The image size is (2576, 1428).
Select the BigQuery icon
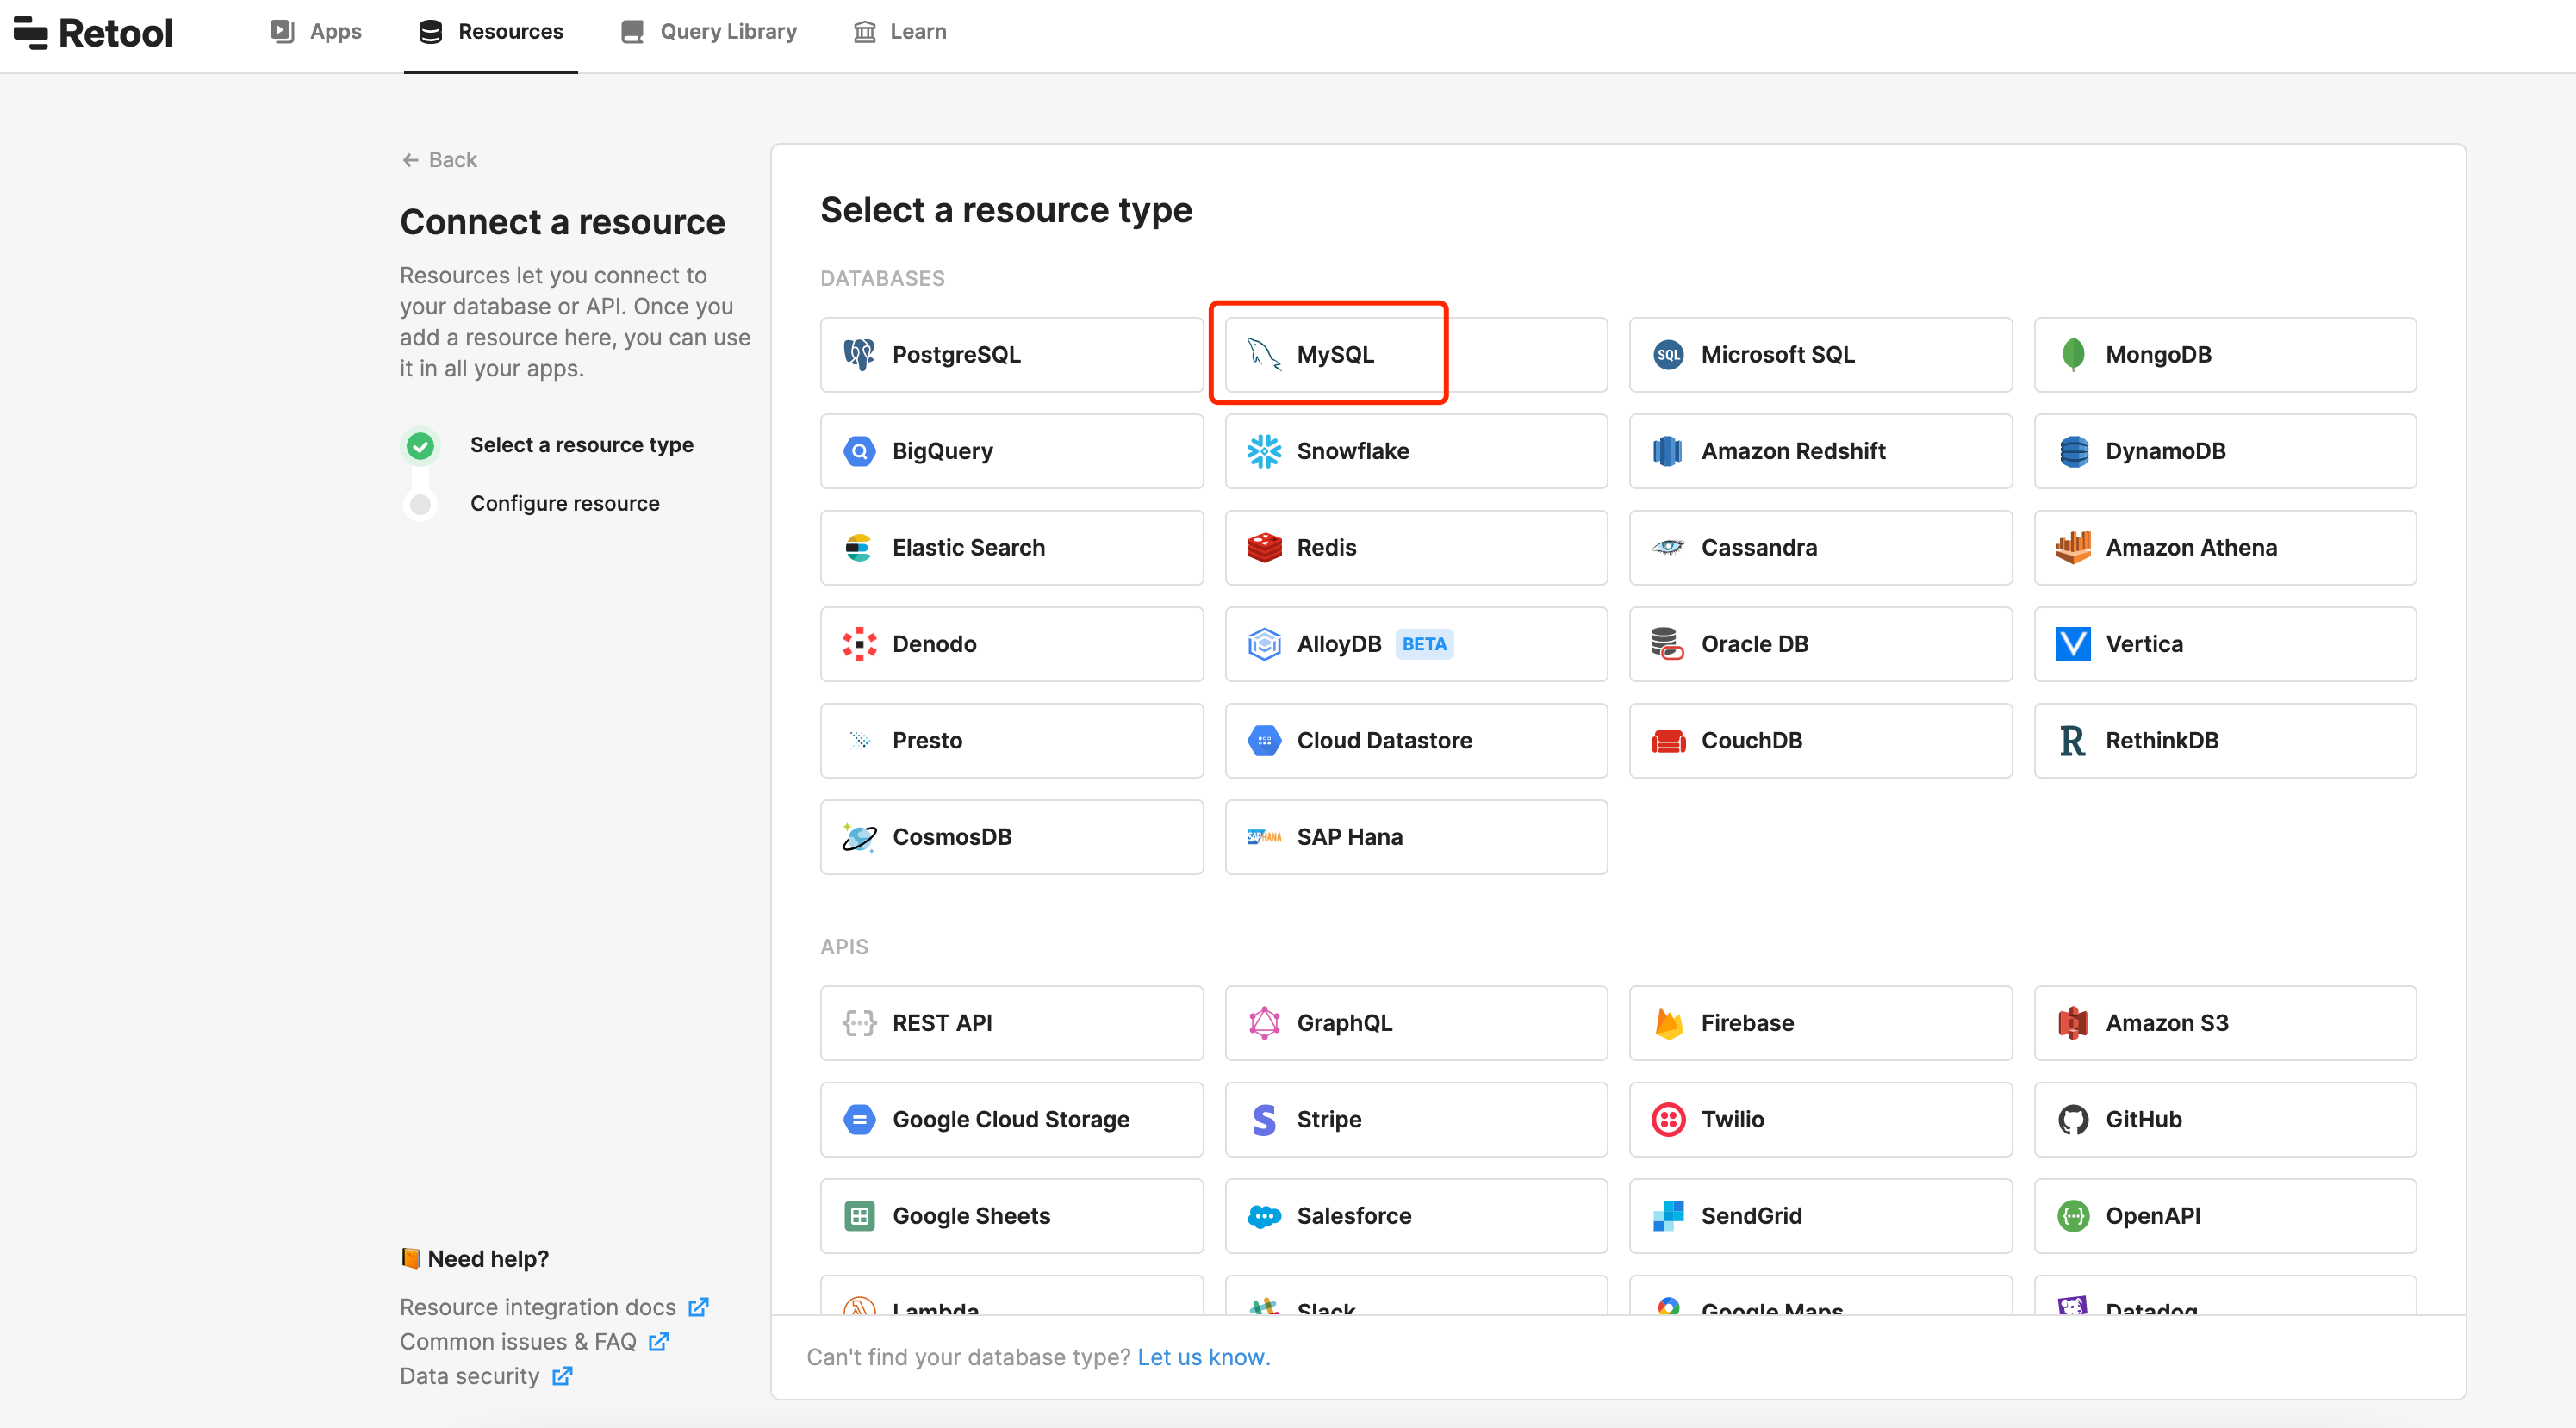[859, 452]
